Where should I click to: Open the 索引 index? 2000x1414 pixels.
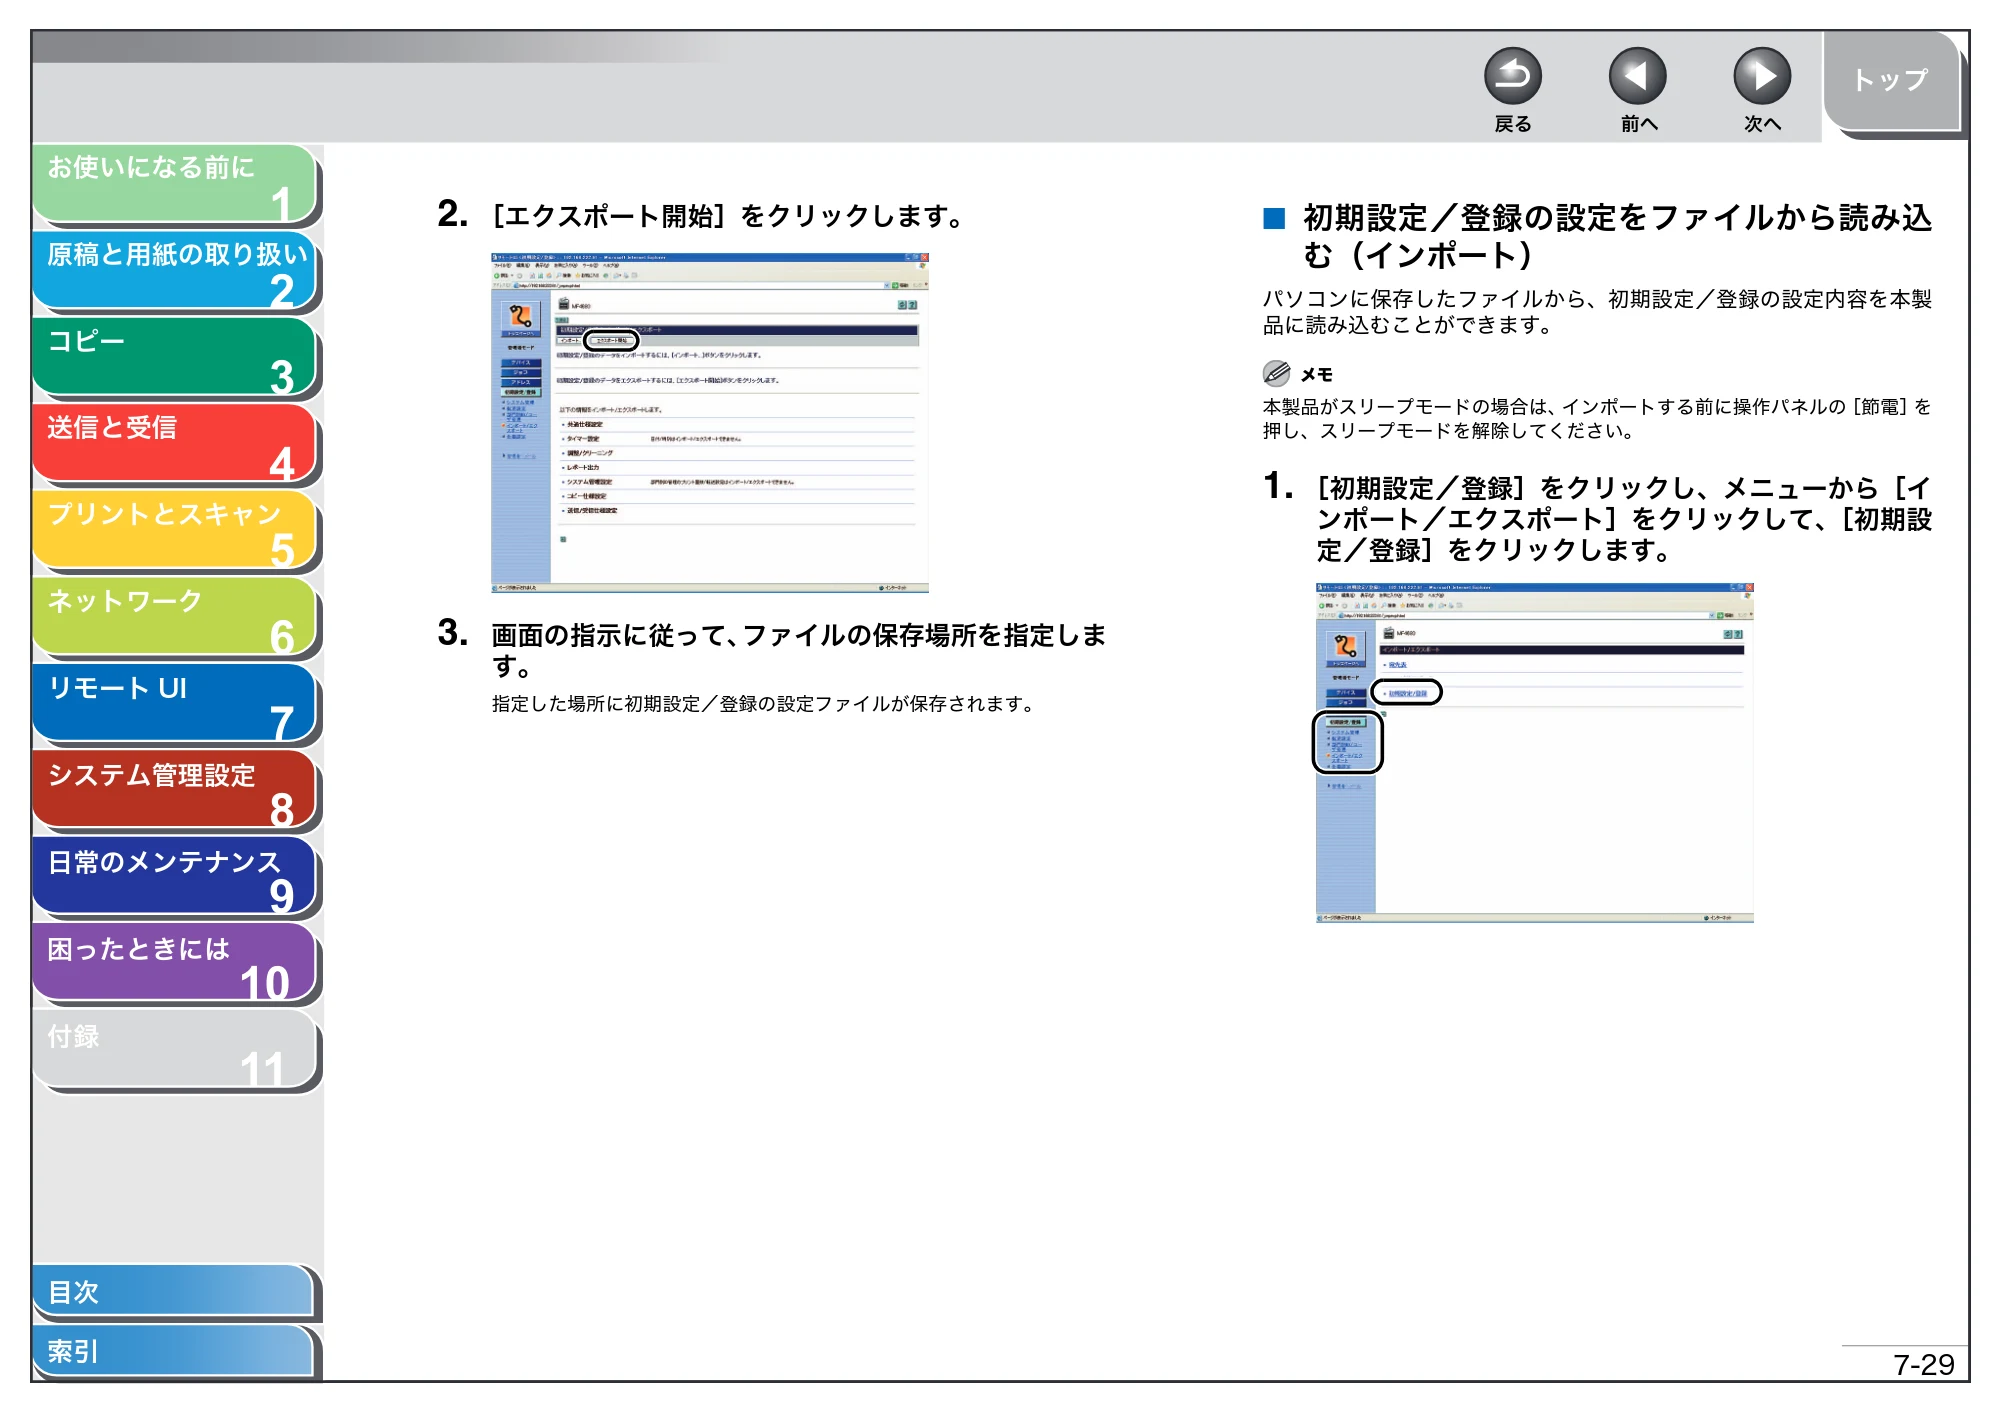pos(175,1351)
